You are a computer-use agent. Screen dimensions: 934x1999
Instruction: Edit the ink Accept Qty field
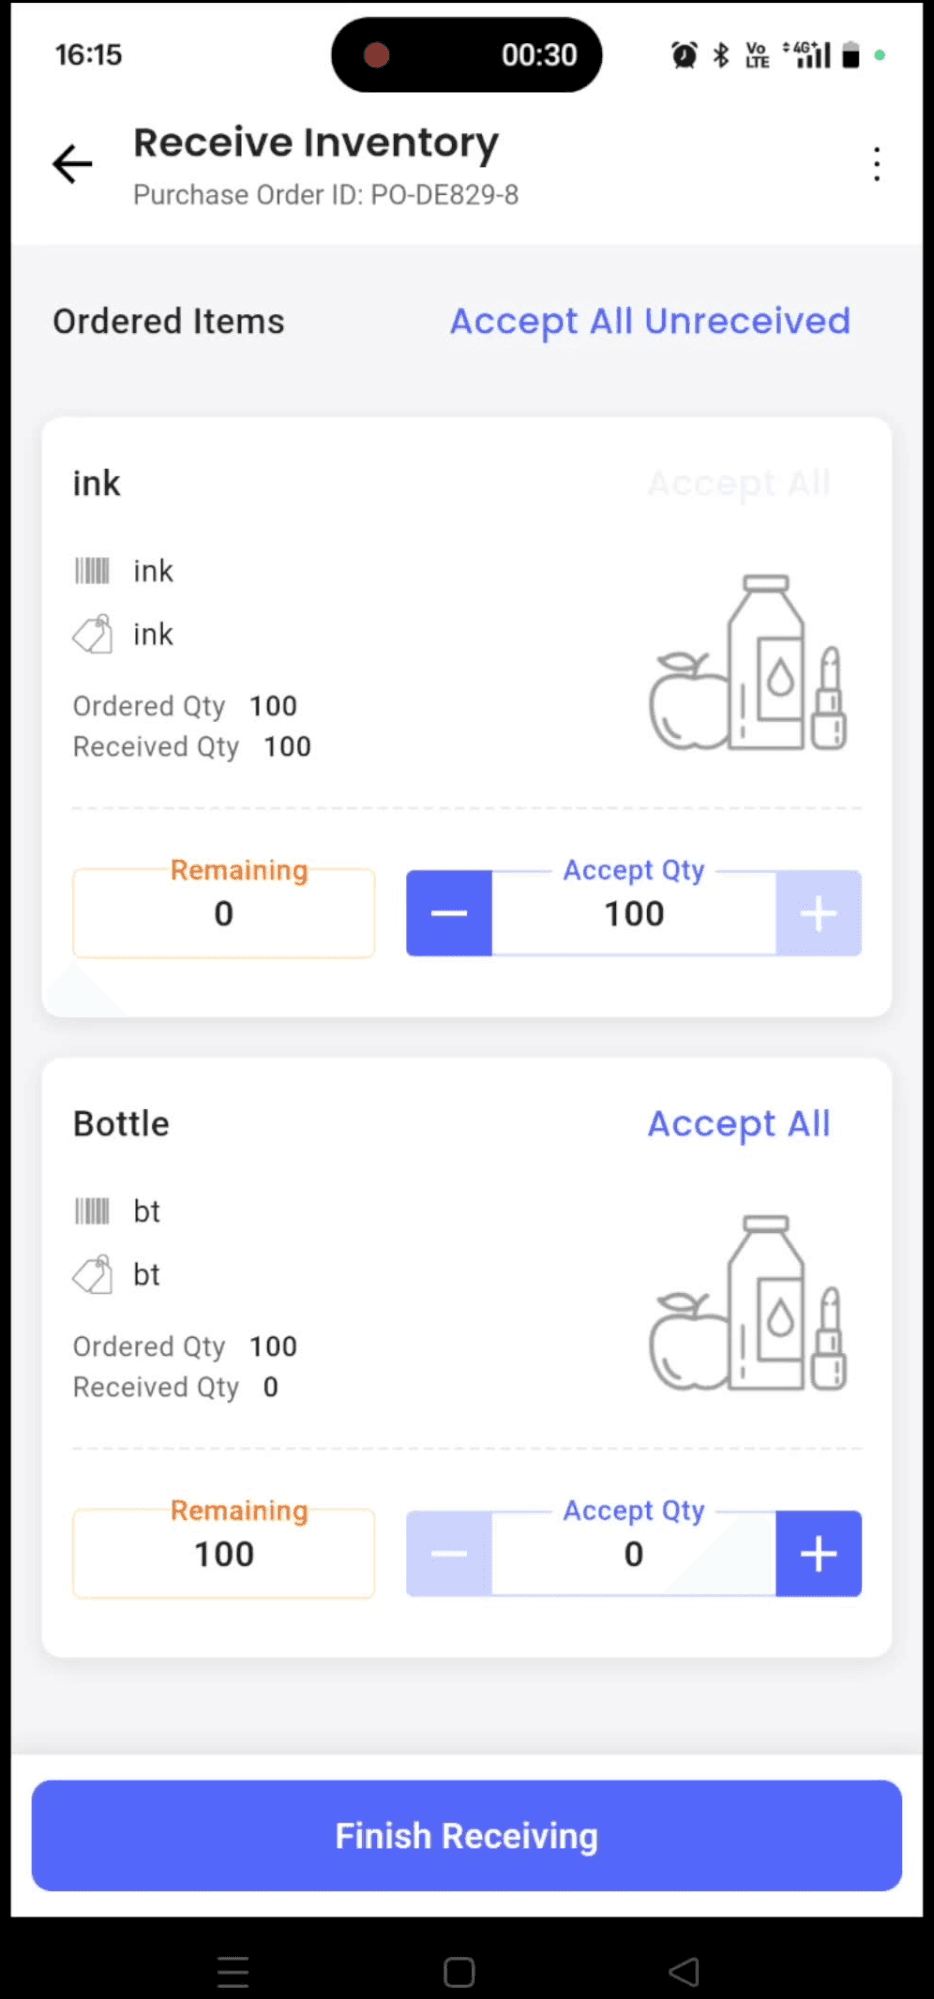point(634,914)
